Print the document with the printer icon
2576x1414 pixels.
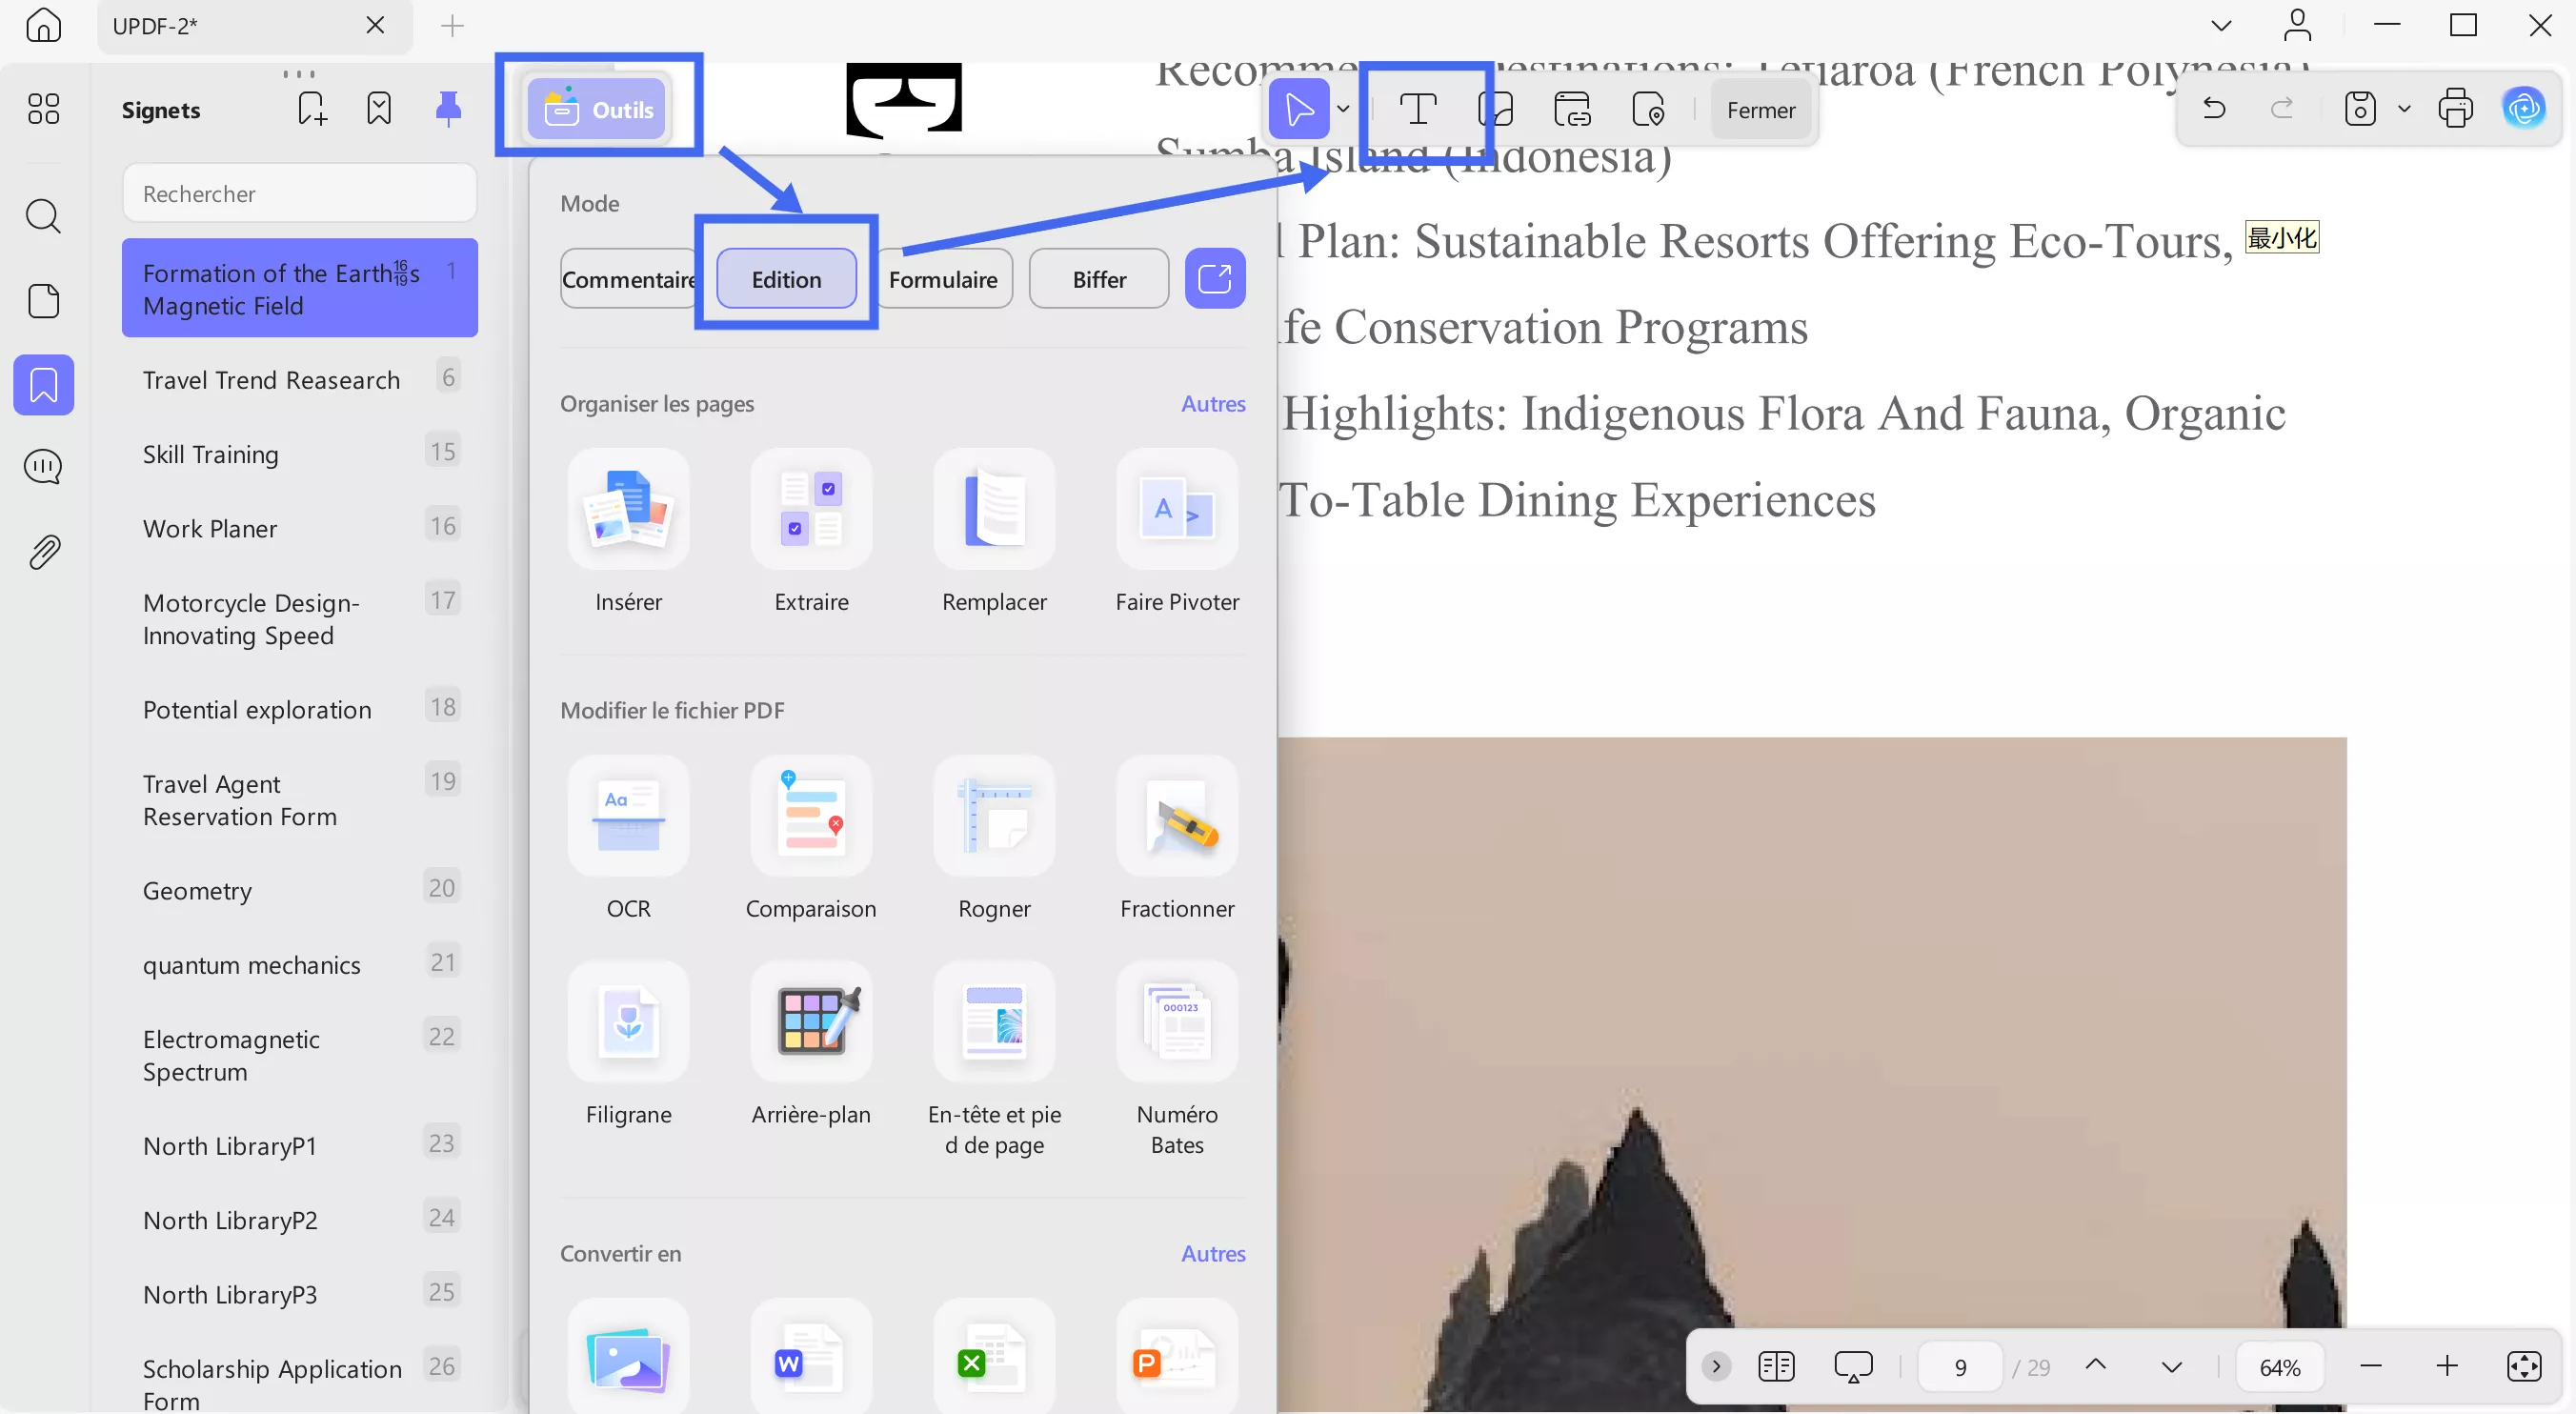point(2455,108)
